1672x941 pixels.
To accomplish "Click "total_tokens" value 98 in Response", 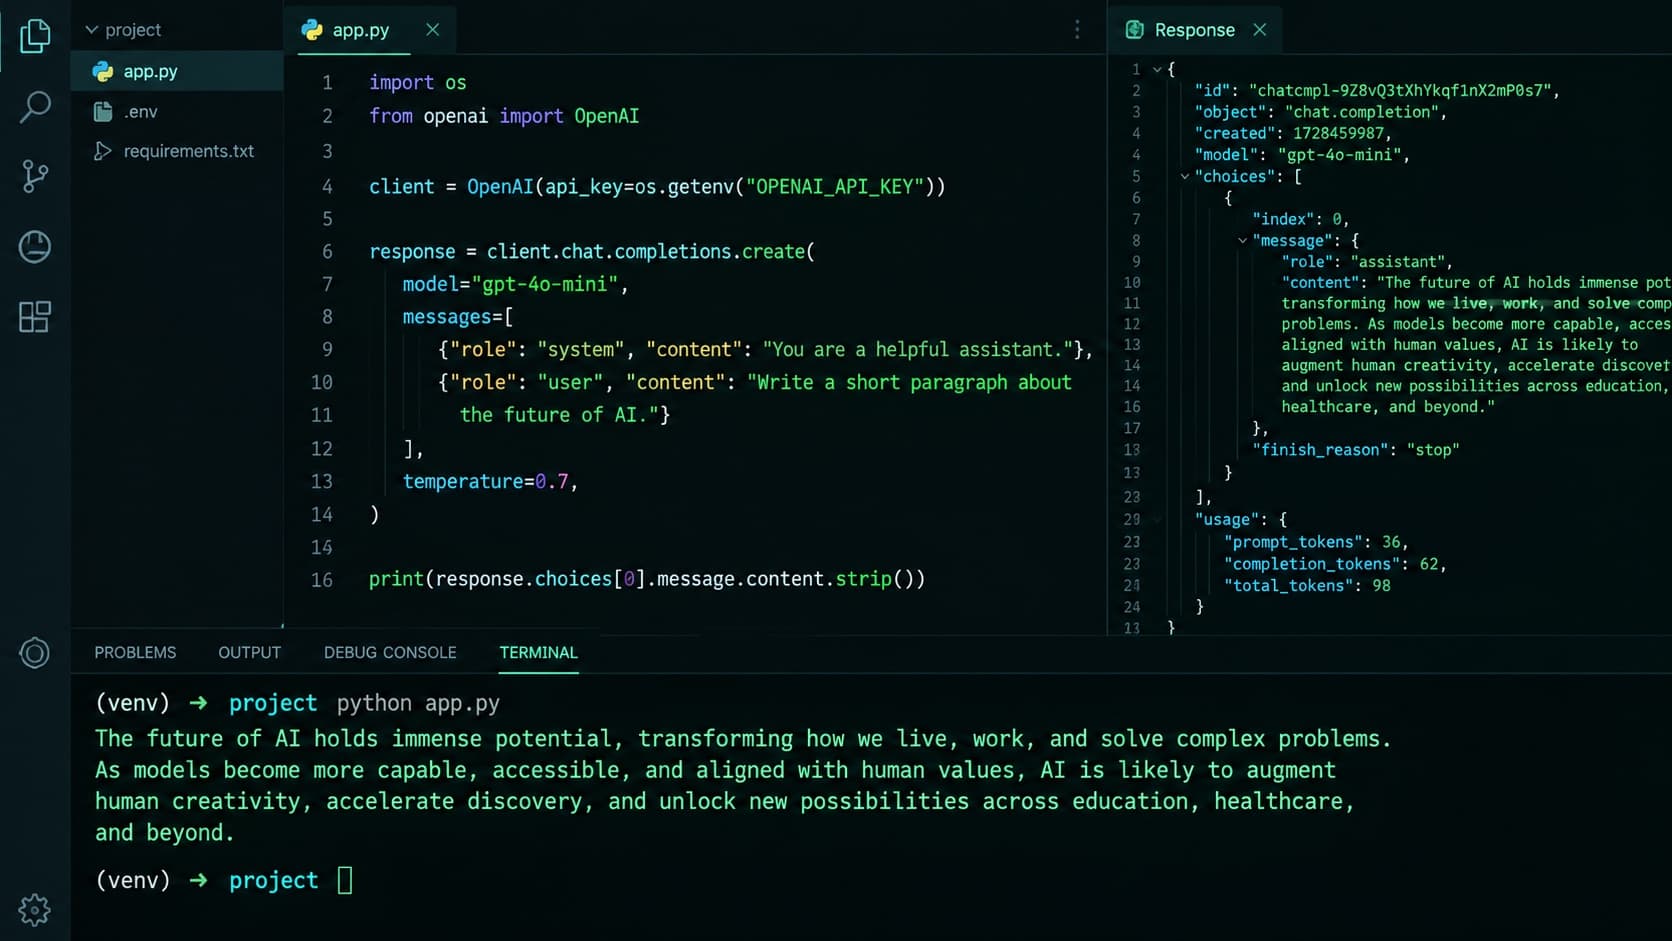I will [x=1381, y=586].
